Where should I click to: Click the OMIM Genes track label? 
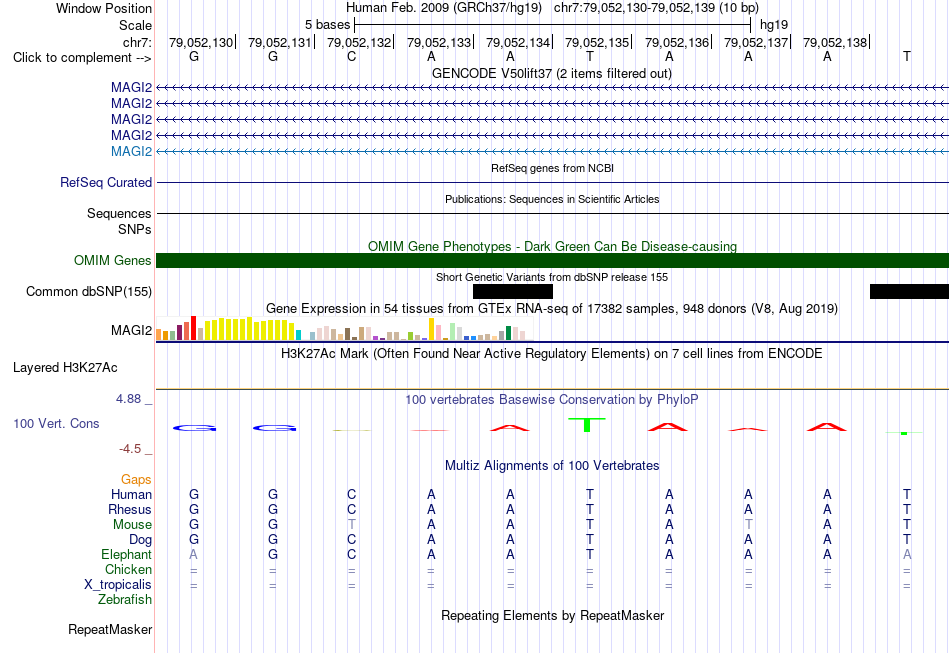coord(113,260)
